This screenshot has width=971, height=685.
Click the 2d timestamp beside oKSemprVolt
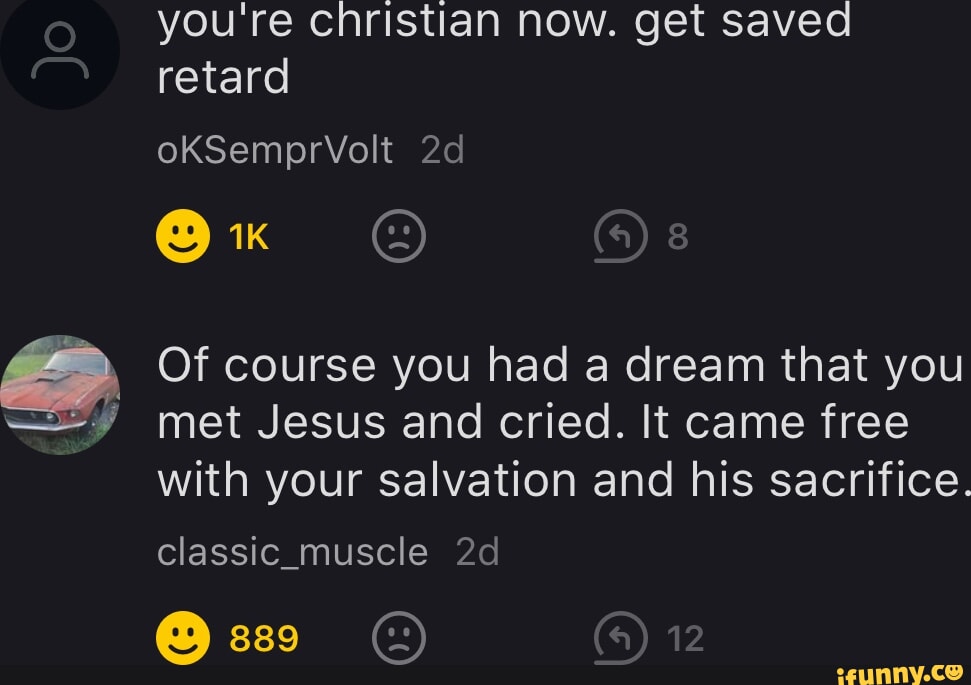coord(443,150)
